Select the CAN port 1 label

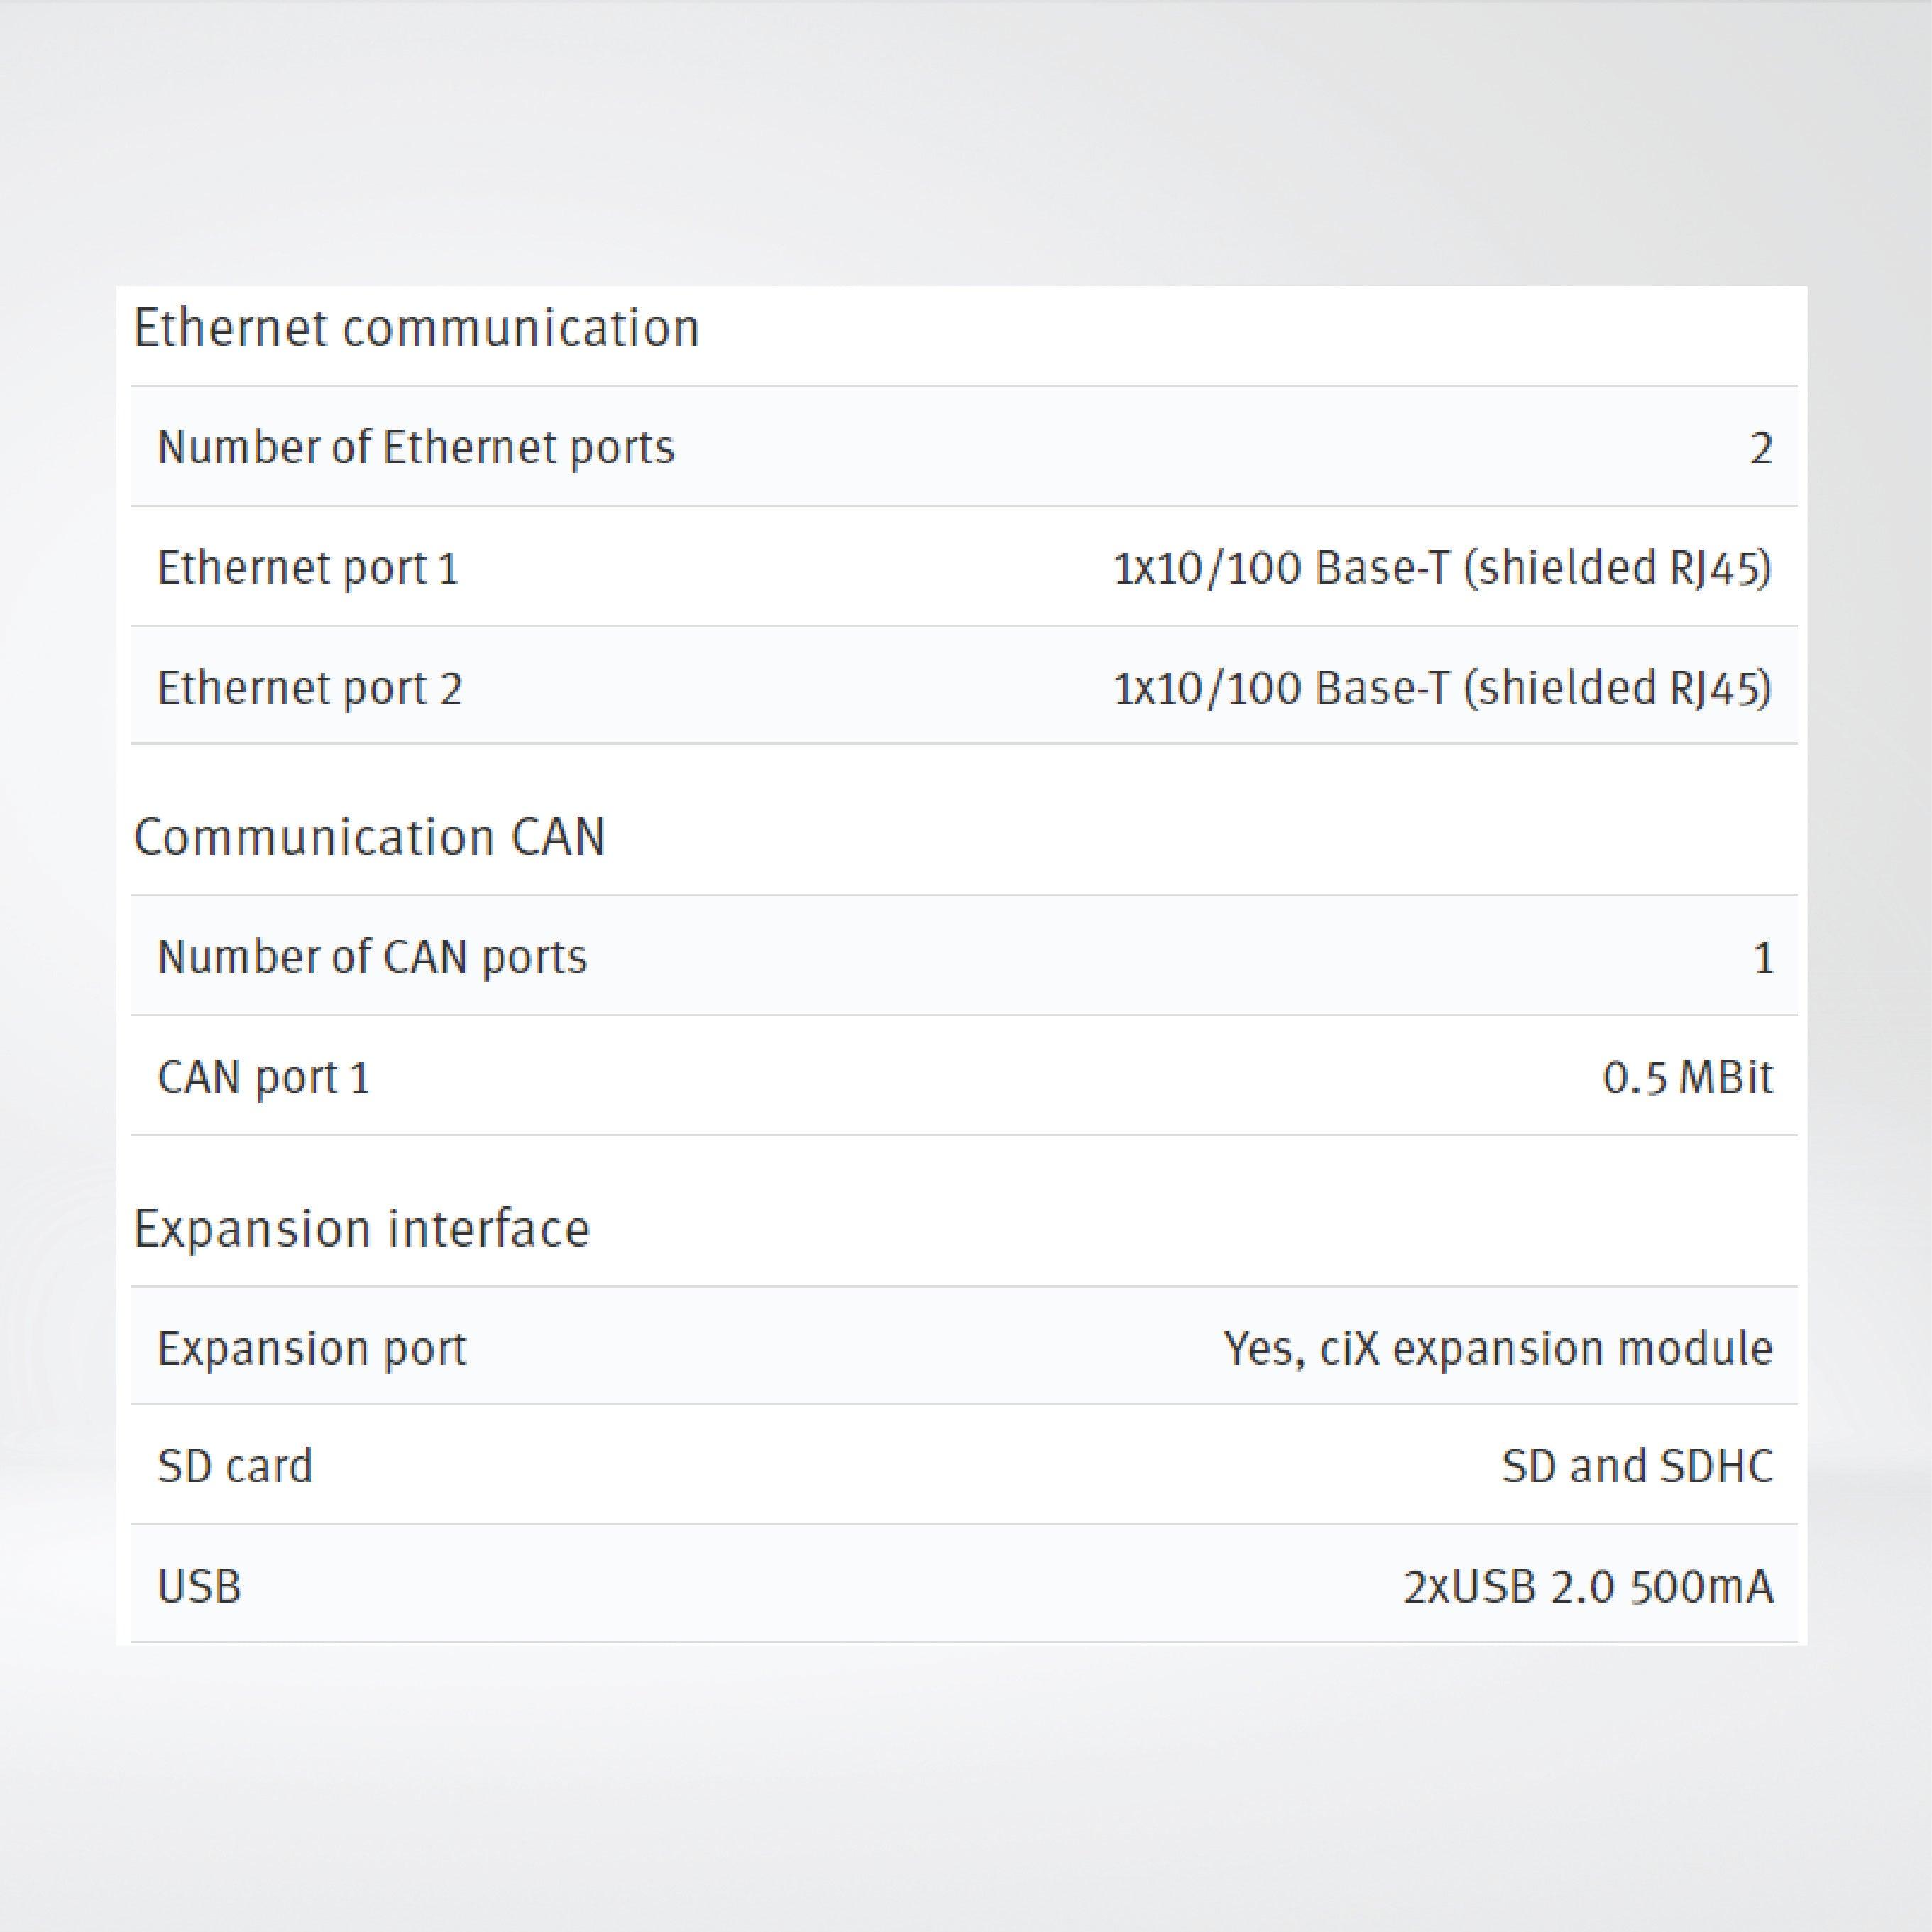(x=263, y=1077)
